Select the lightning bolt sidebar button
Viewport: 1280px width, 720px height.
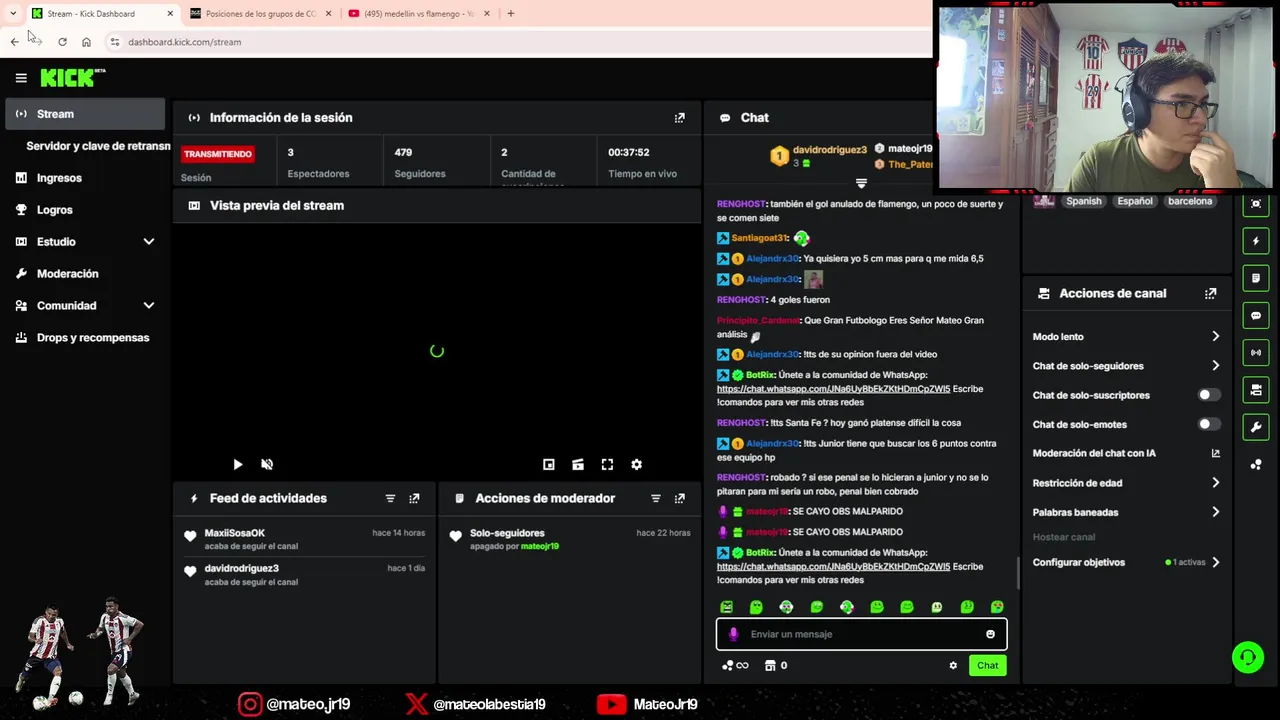[x=1257, y=241]
